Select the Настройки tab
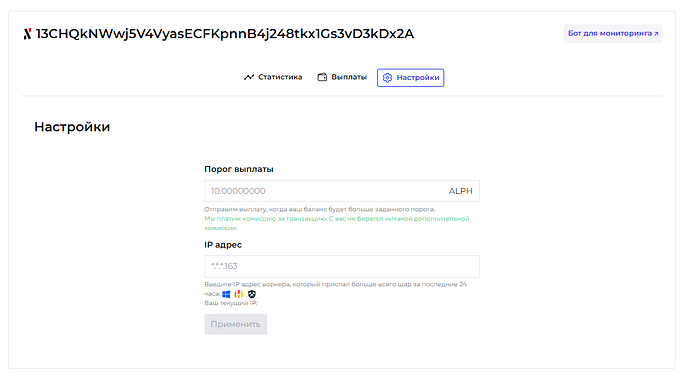Viewport: 690px width, 382px height. 411,77
